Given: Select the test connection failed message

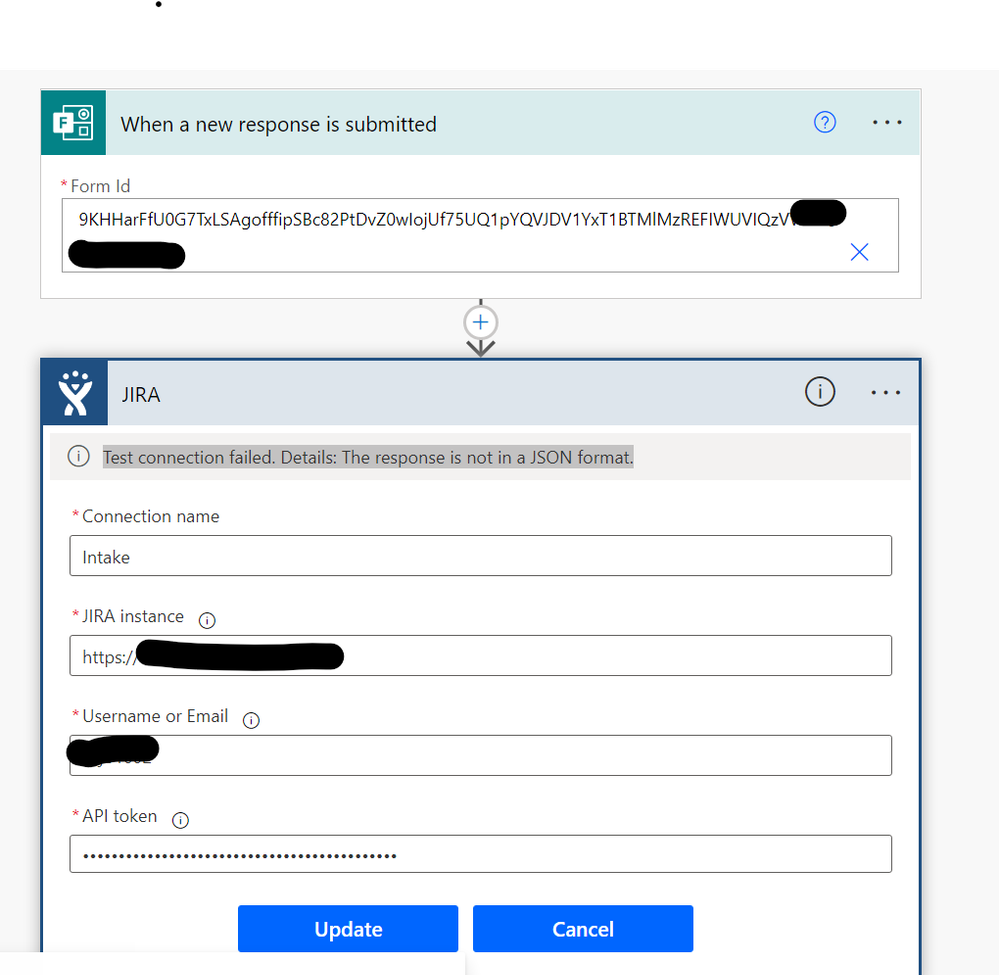Looking at the screenshot, I should click(368, 457).
